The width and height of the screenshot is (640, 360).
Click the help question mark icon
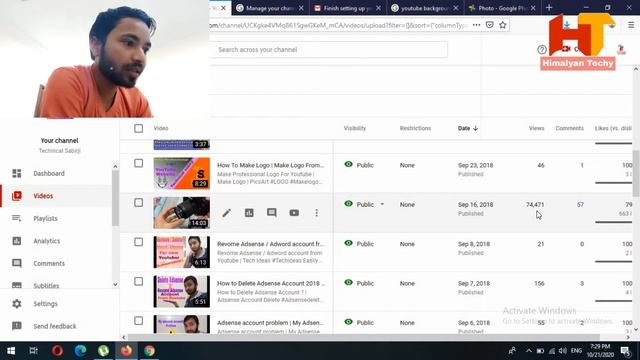click(542, 50)
